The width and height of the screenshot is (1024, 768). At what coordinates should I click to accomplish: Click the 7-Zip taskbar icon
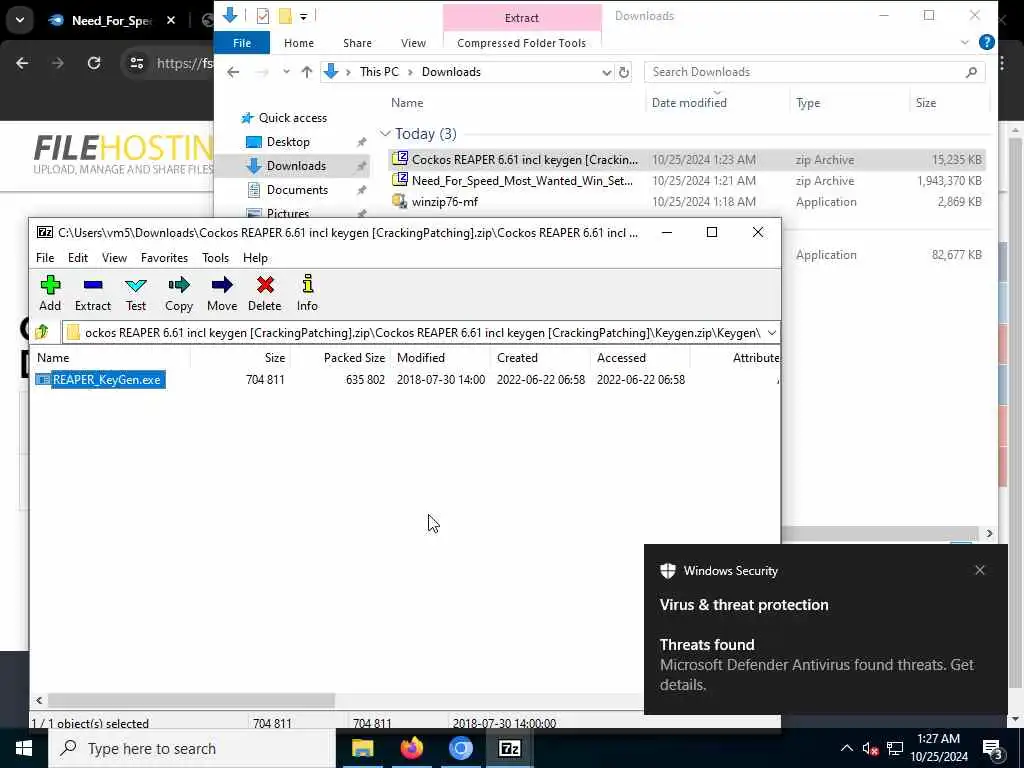click(509, 748)
